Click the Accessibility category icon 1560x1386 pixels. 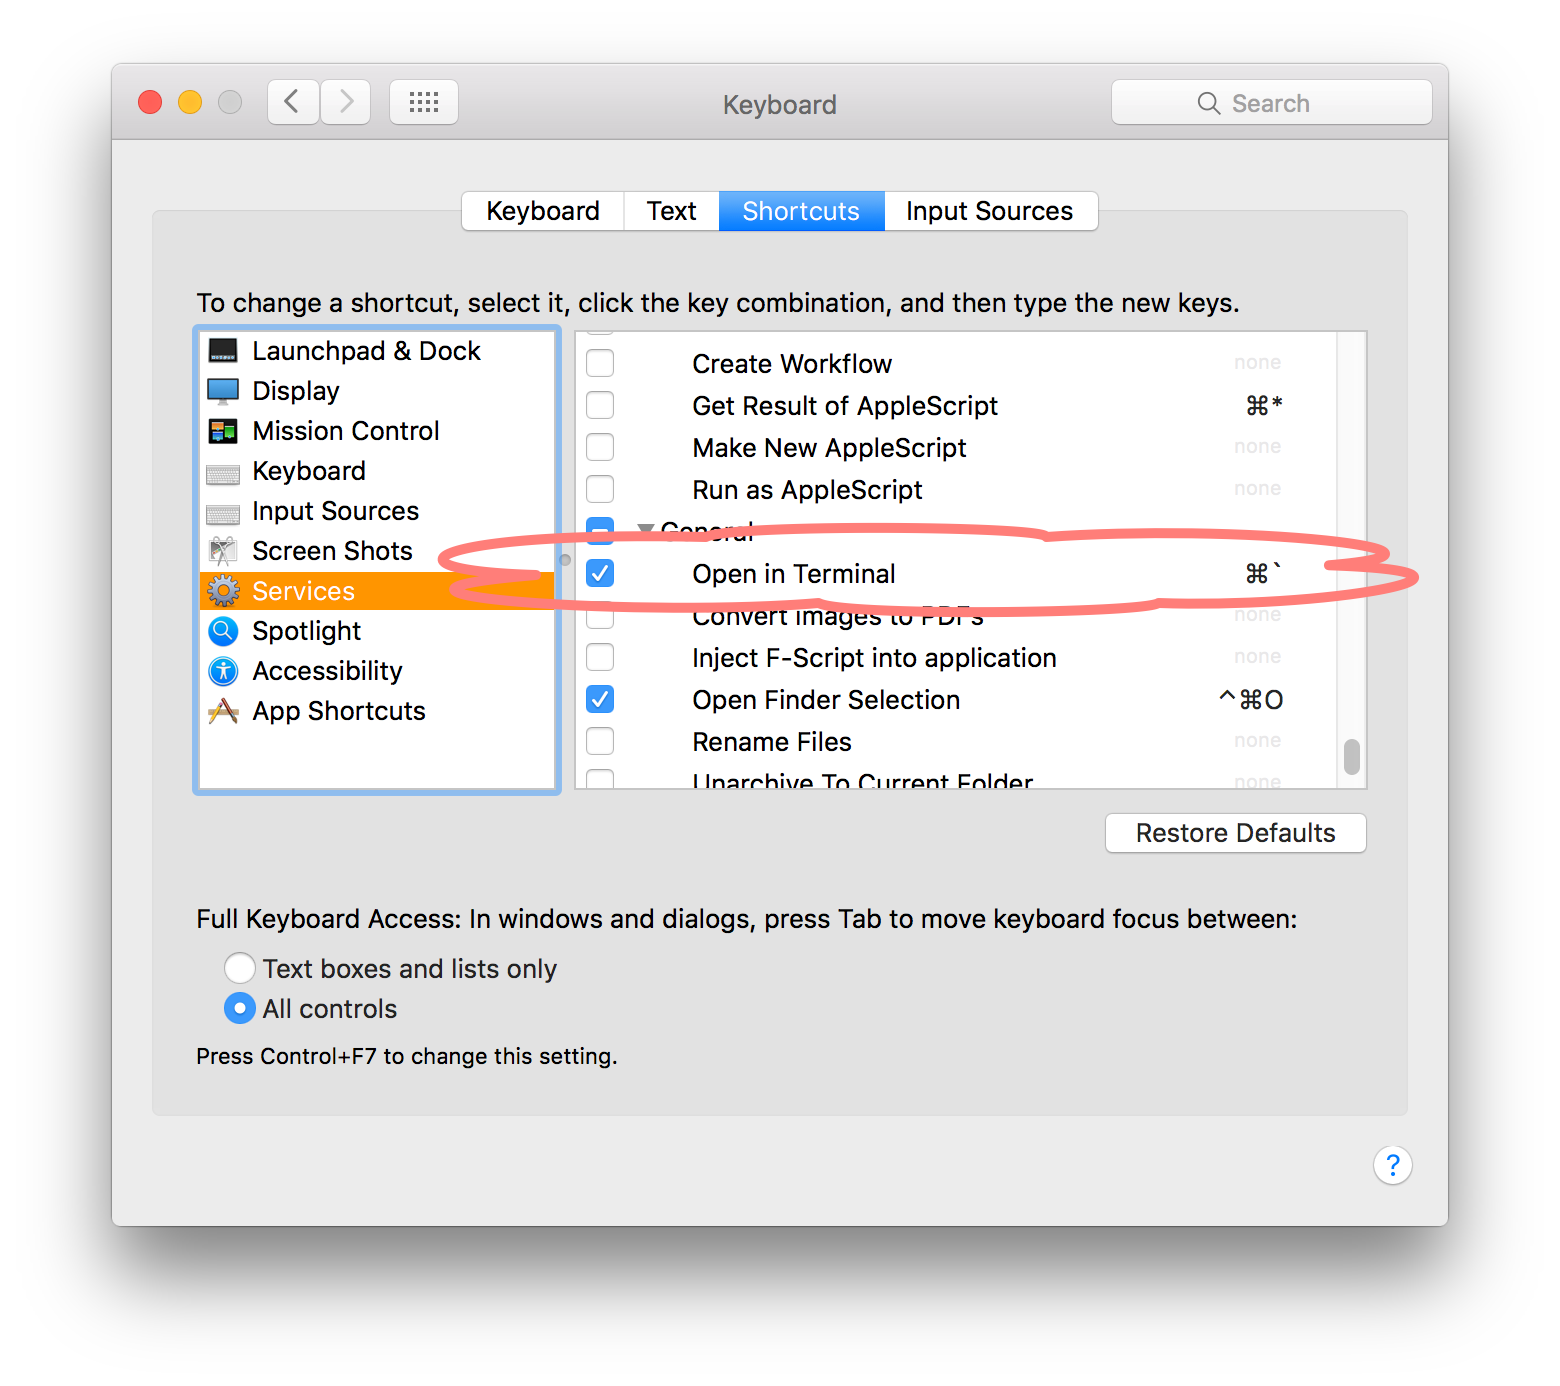(222, 671)
